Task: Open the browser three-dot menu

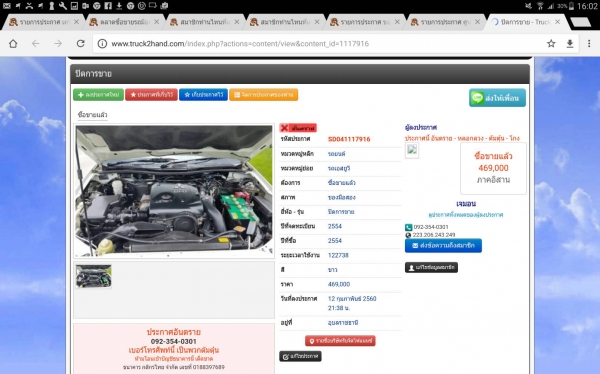Action: click(x=589, y=44)
